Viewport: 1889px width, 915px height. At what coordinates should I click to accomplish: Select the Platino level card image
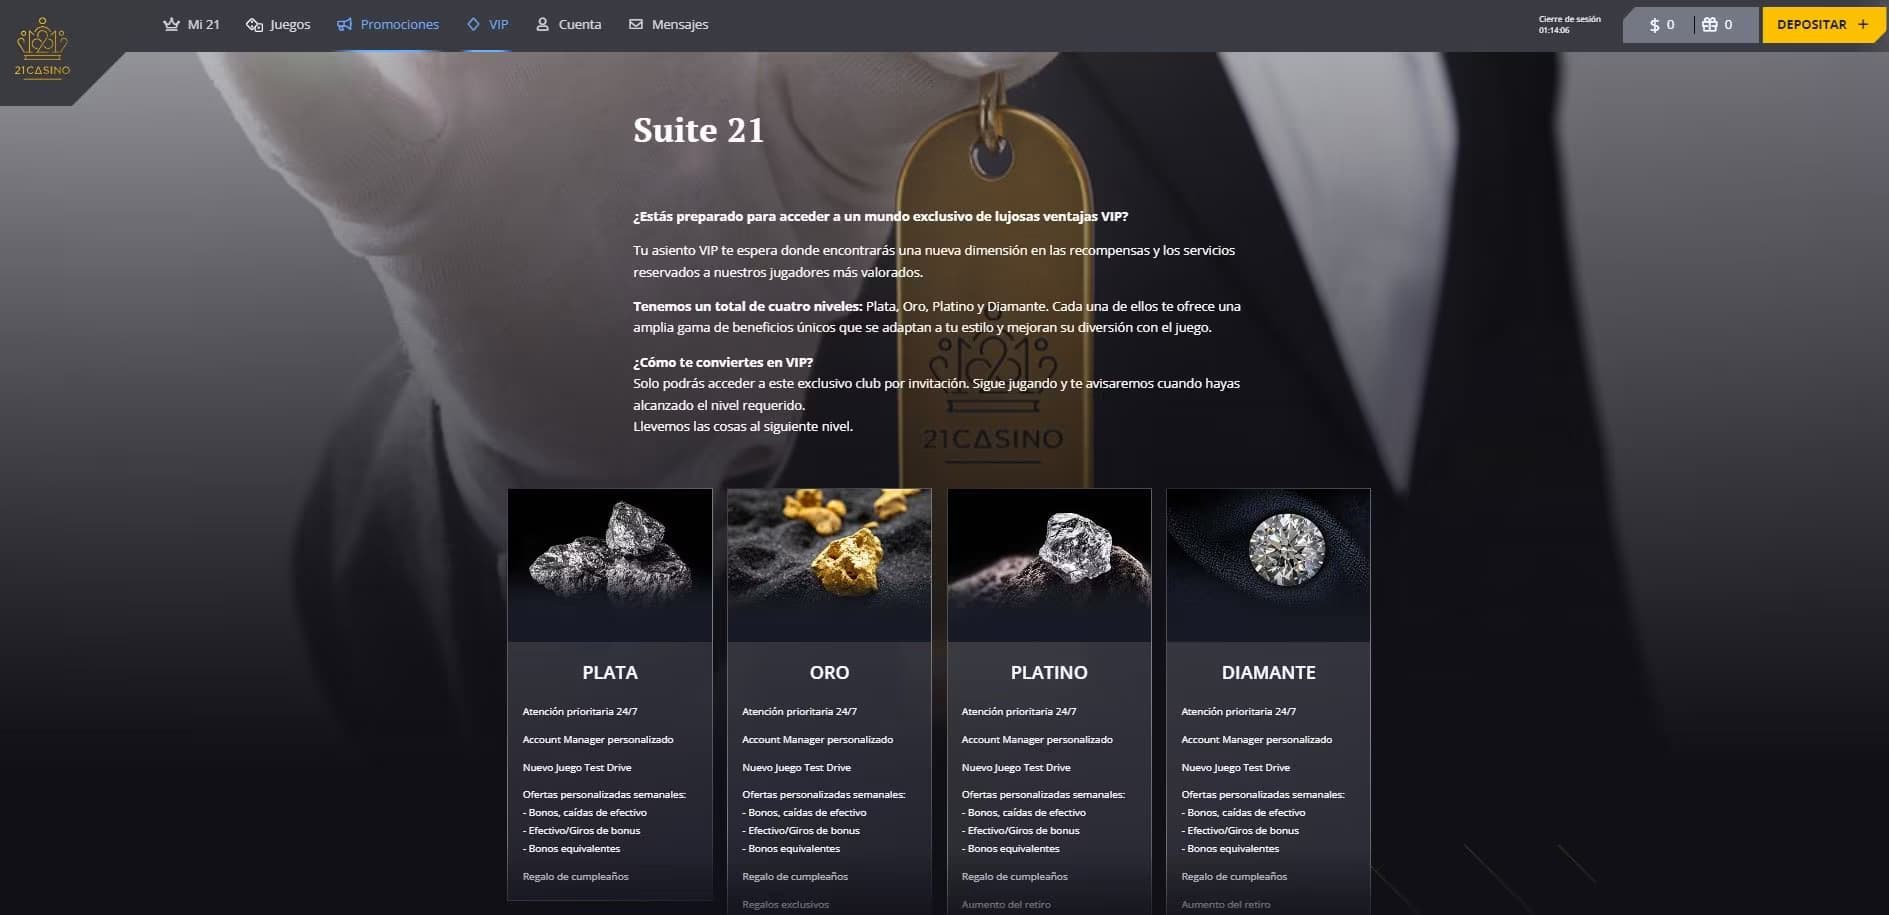pyautogui.click(x=1049, y=565)
